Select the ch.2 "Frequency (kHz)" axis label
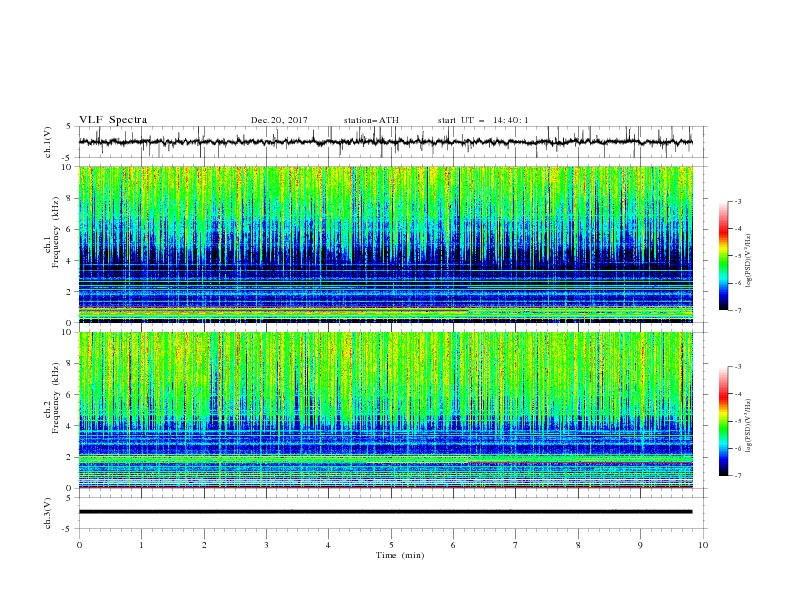This screenshot has width=792, height=612. (56, 398)
